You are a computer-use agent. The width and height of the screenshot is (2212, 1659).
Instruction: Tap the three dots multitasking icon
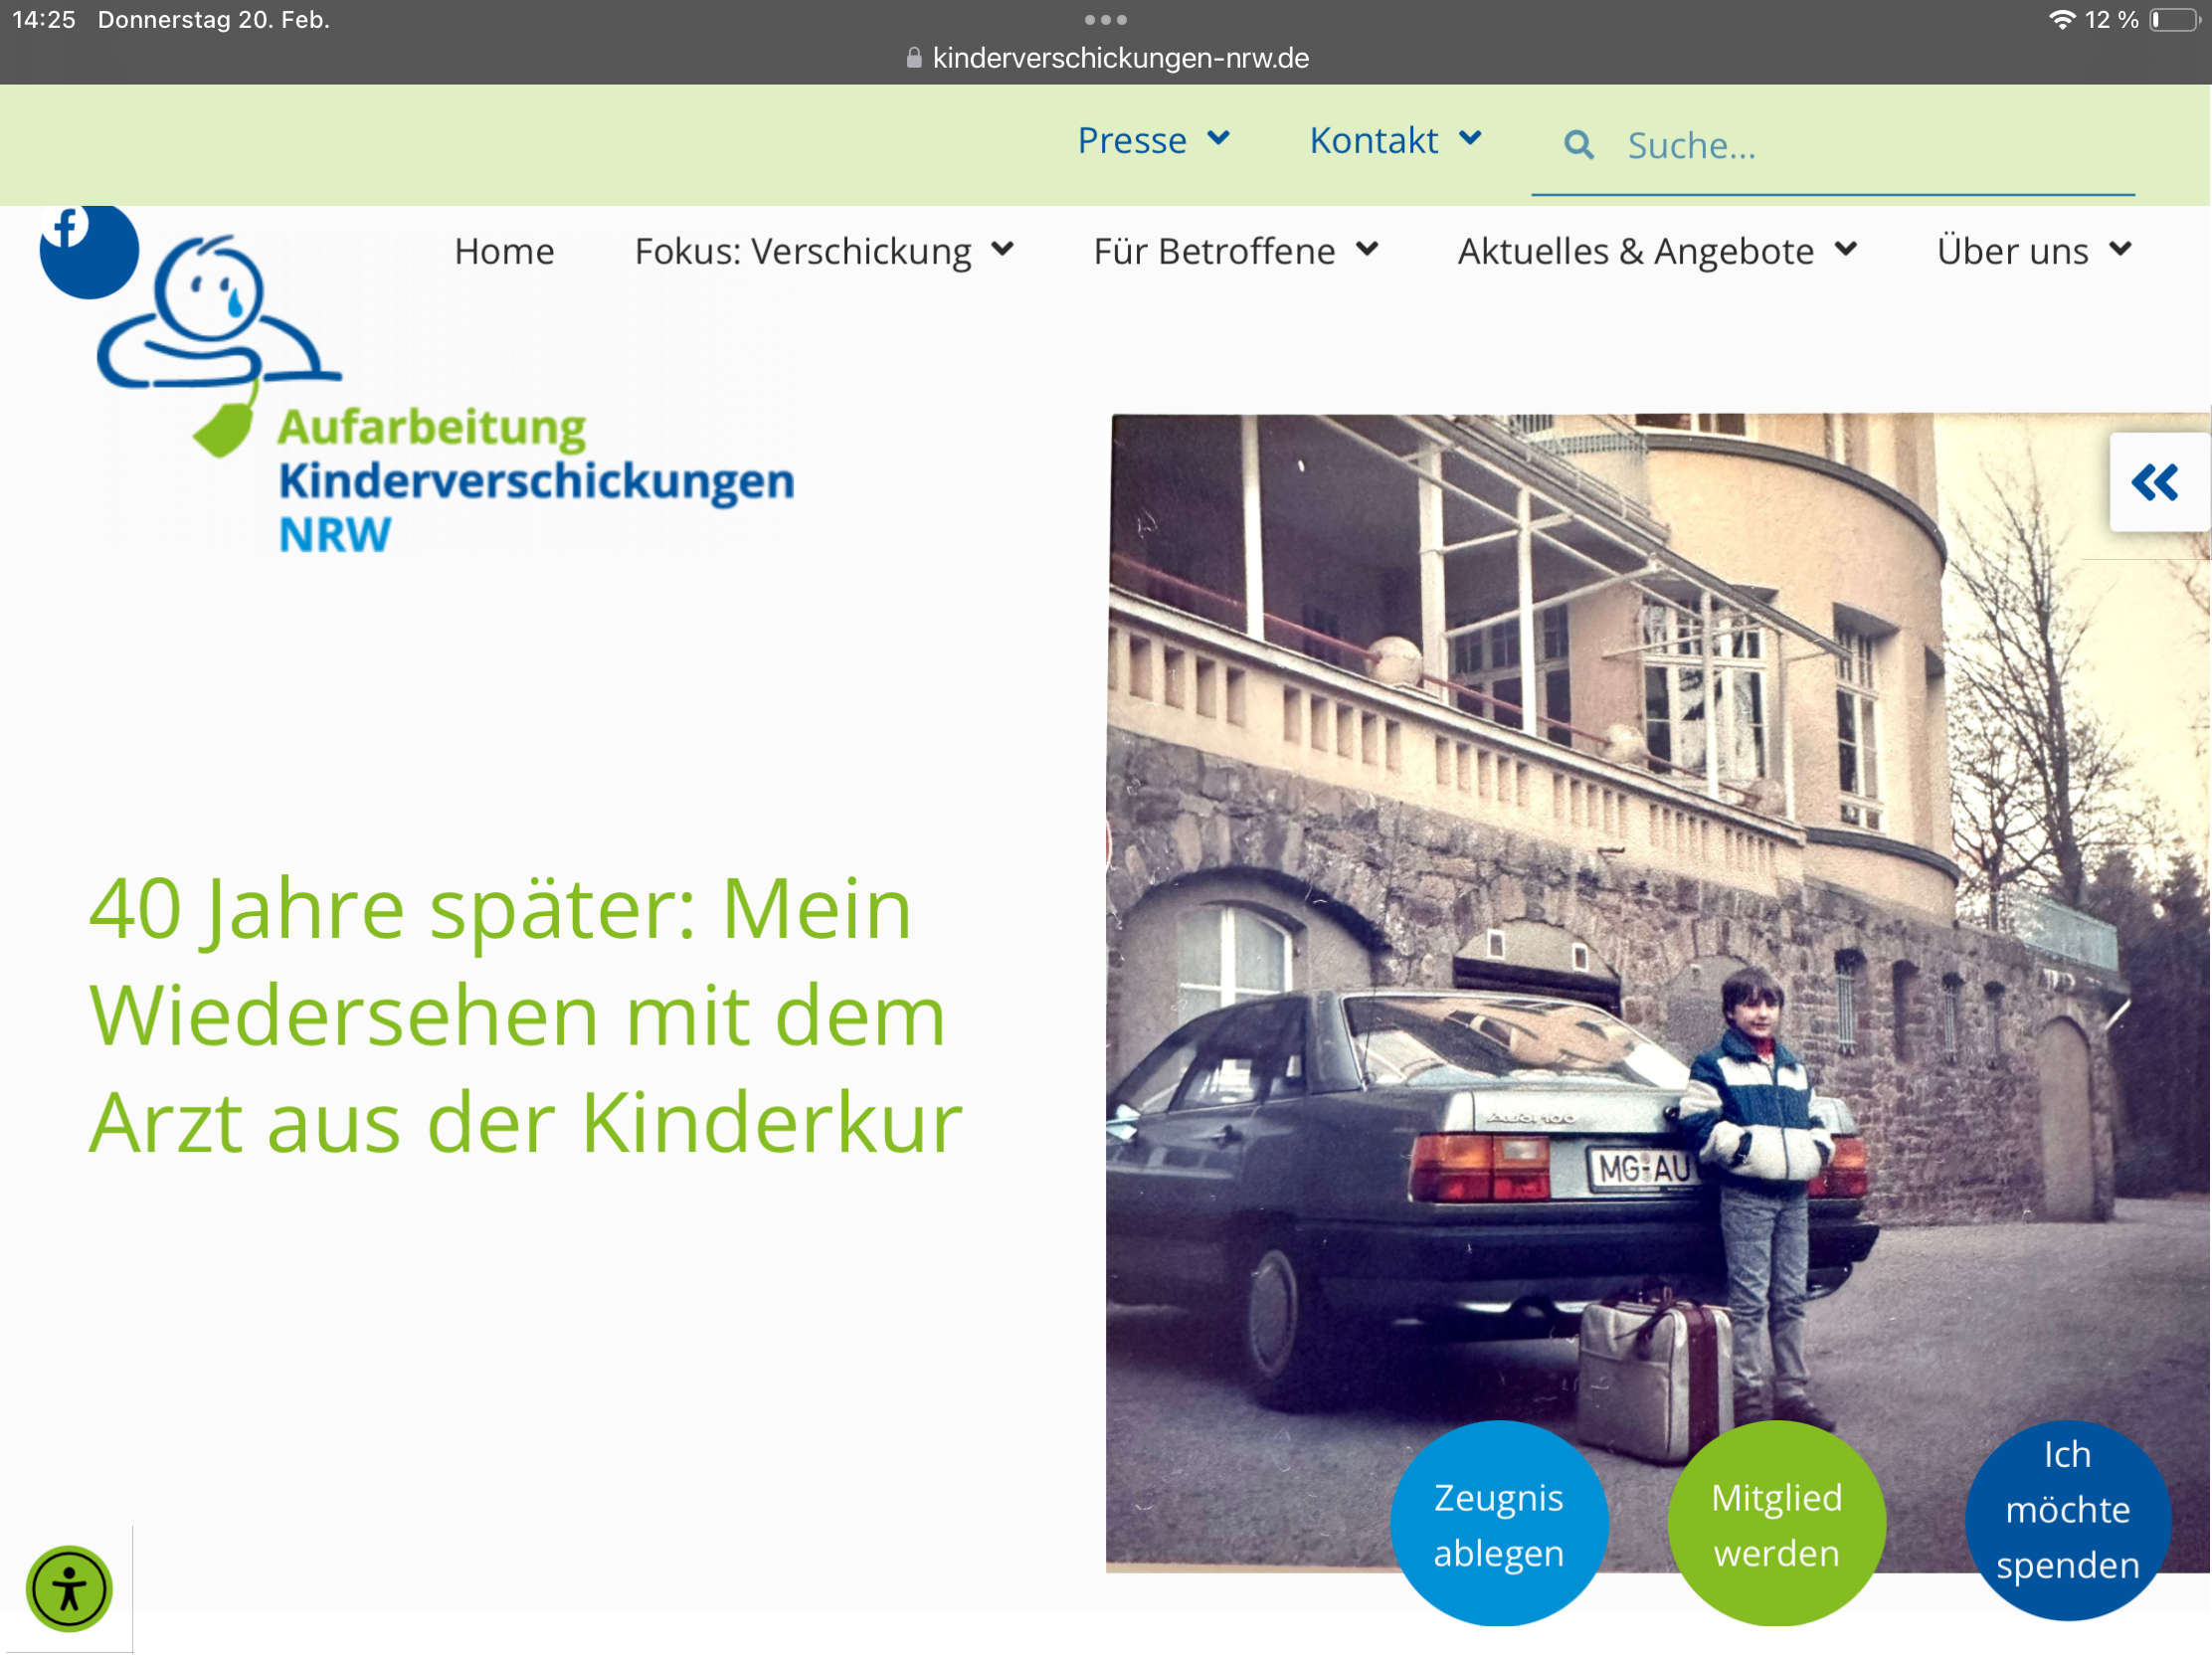point(1105,20)
